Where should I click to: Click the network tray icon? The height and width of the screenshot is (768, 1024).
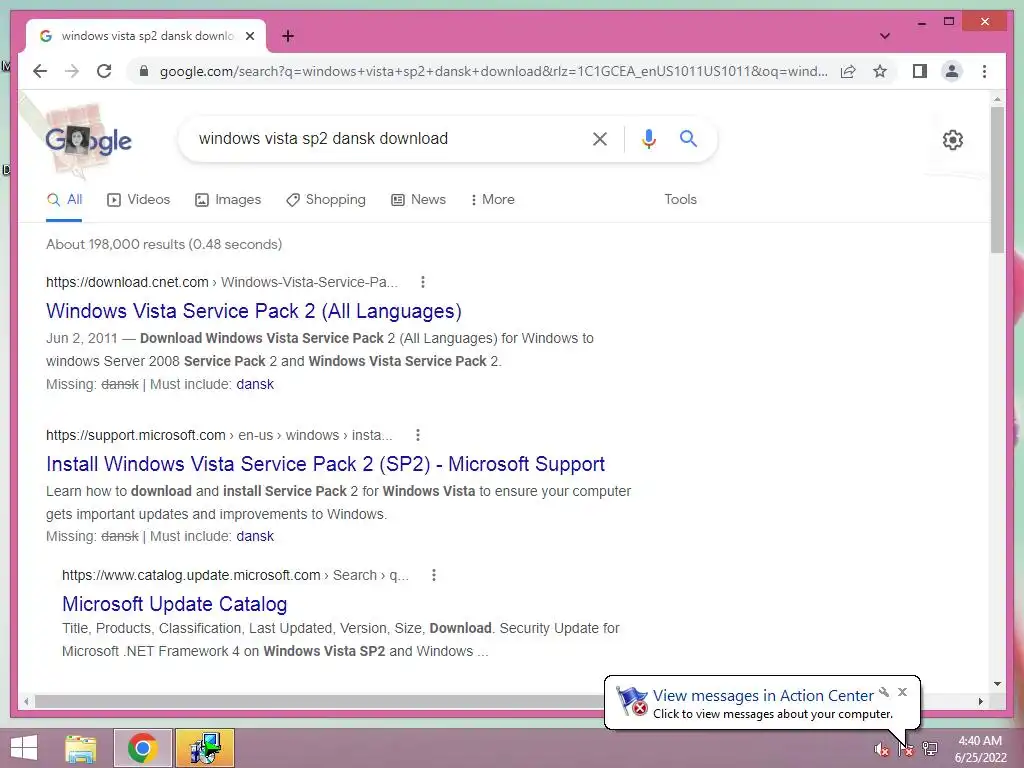930,748
